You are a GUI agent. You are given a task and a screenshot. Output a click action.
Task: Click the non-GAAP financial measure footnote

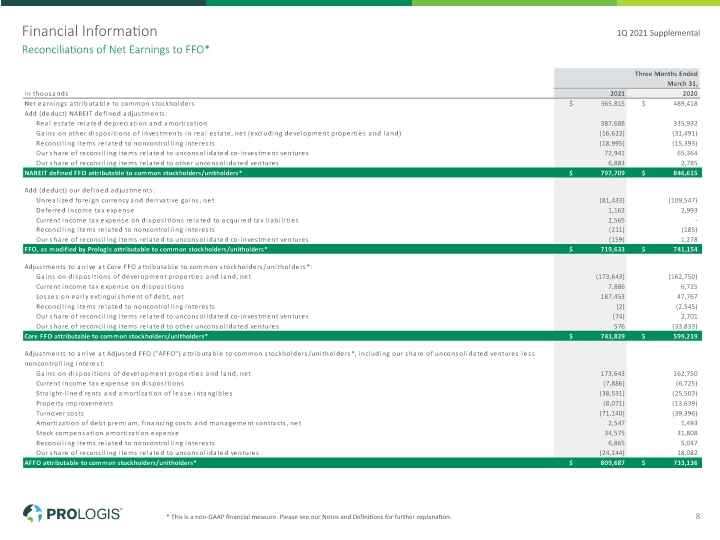point(309,517)
